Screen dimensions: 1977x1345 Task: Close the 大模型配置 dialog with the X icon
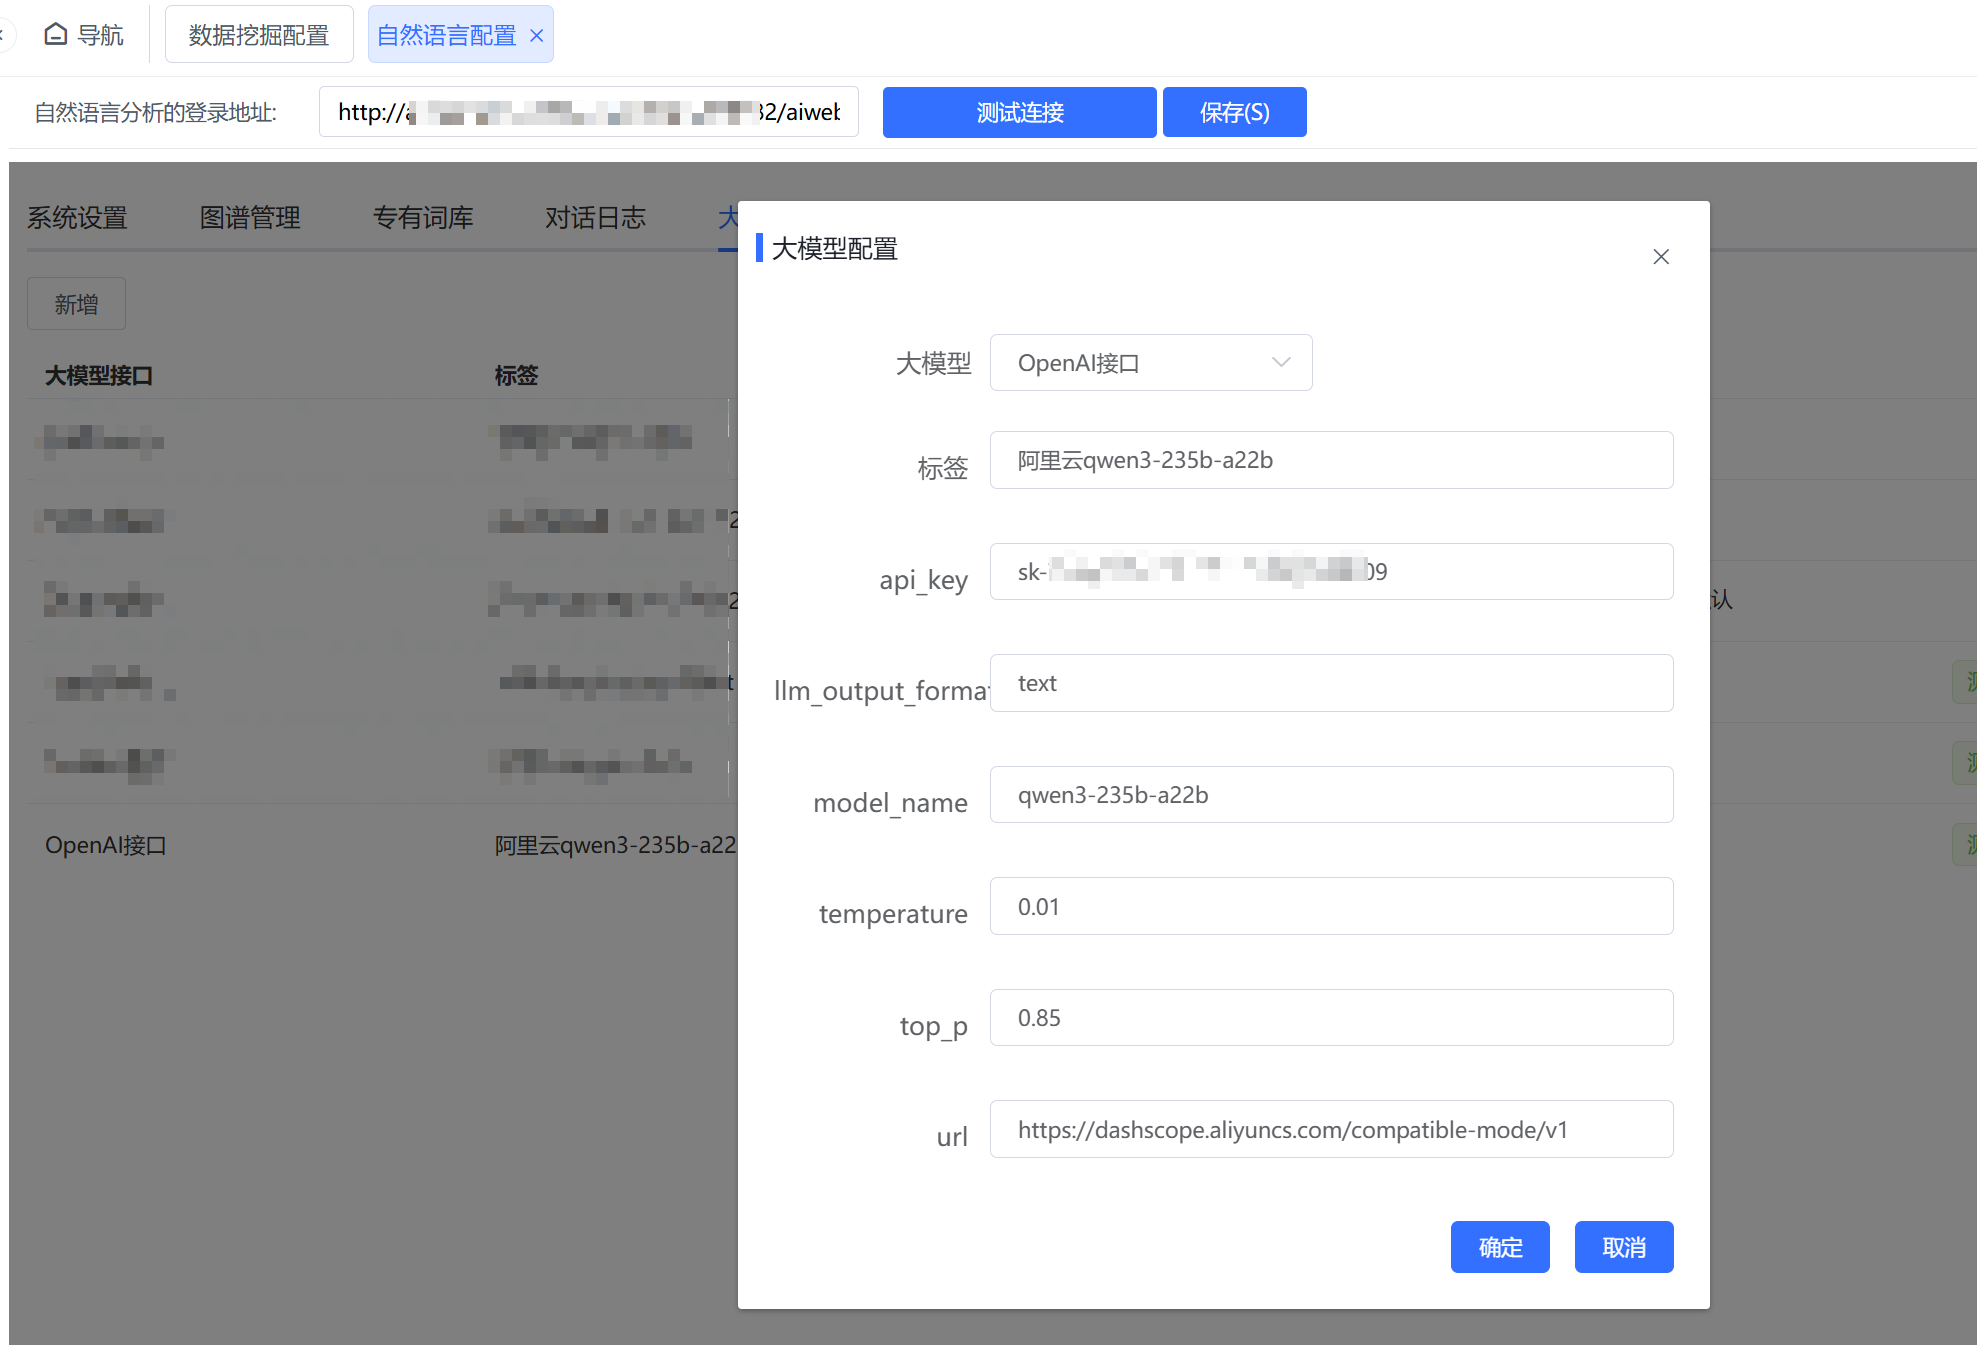click(x=1661, y=257)
